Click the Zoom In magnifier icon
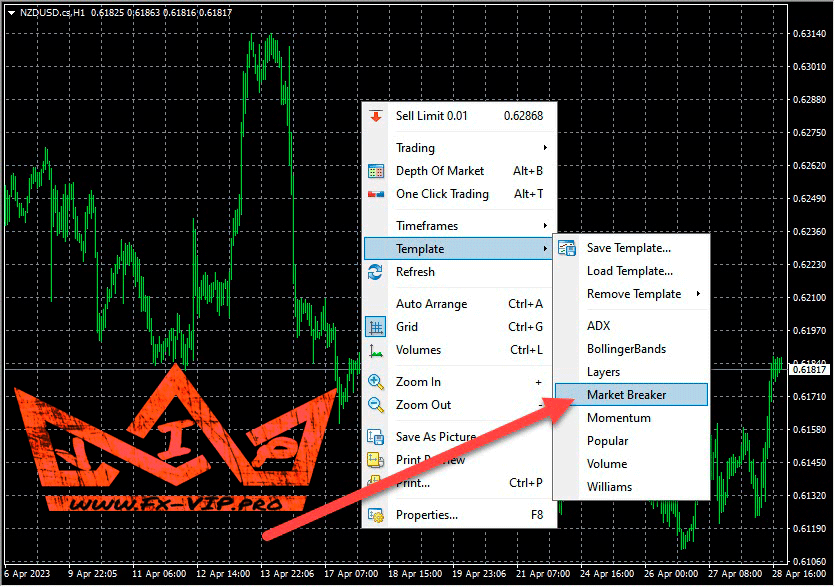 [x=376, y=382]
